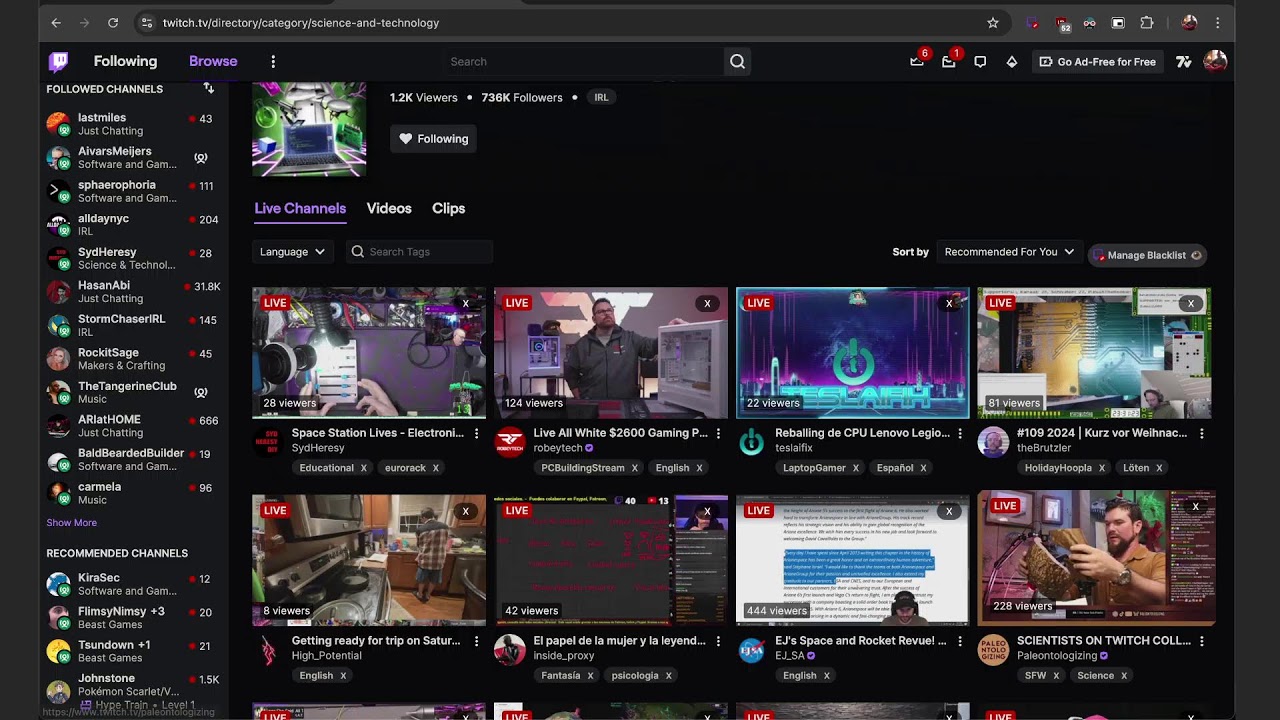Screen dimensions: 1280x720
Task: Open HasanAbi channel in sidebar
Action: [x=132, y=292]
